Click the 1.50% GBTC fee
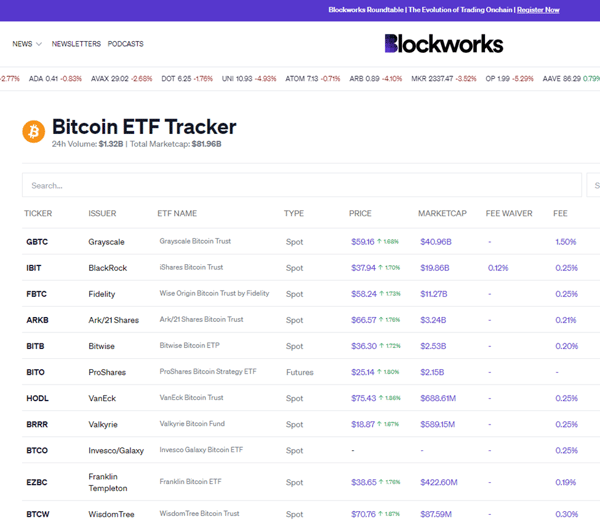The height and width of the screenshot is (524, 600). pos(566,242)
